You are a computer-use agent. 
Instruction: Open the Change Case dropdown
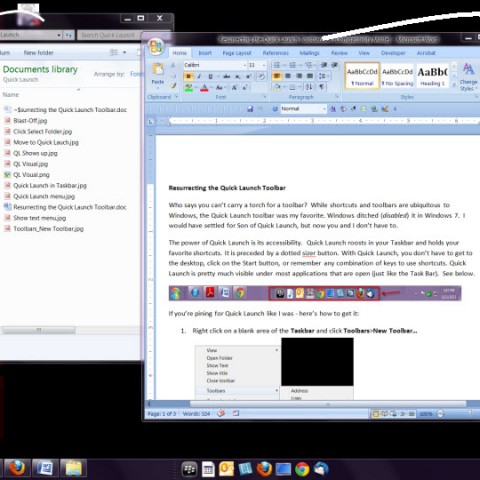(x=220, y=88)
